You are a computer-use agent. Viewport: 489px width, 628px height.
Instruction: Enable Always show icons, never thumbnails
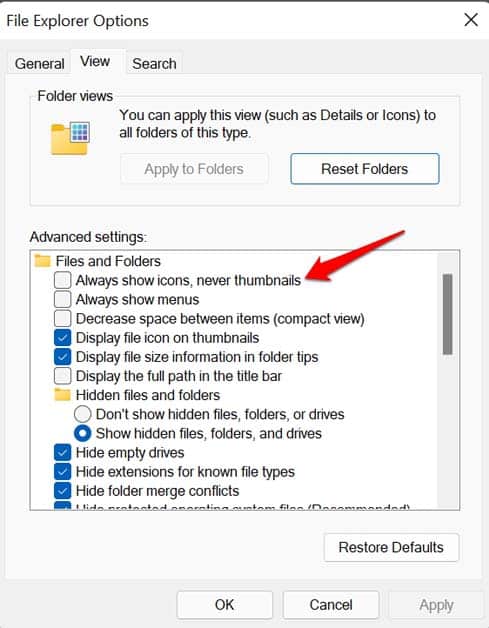62,280
